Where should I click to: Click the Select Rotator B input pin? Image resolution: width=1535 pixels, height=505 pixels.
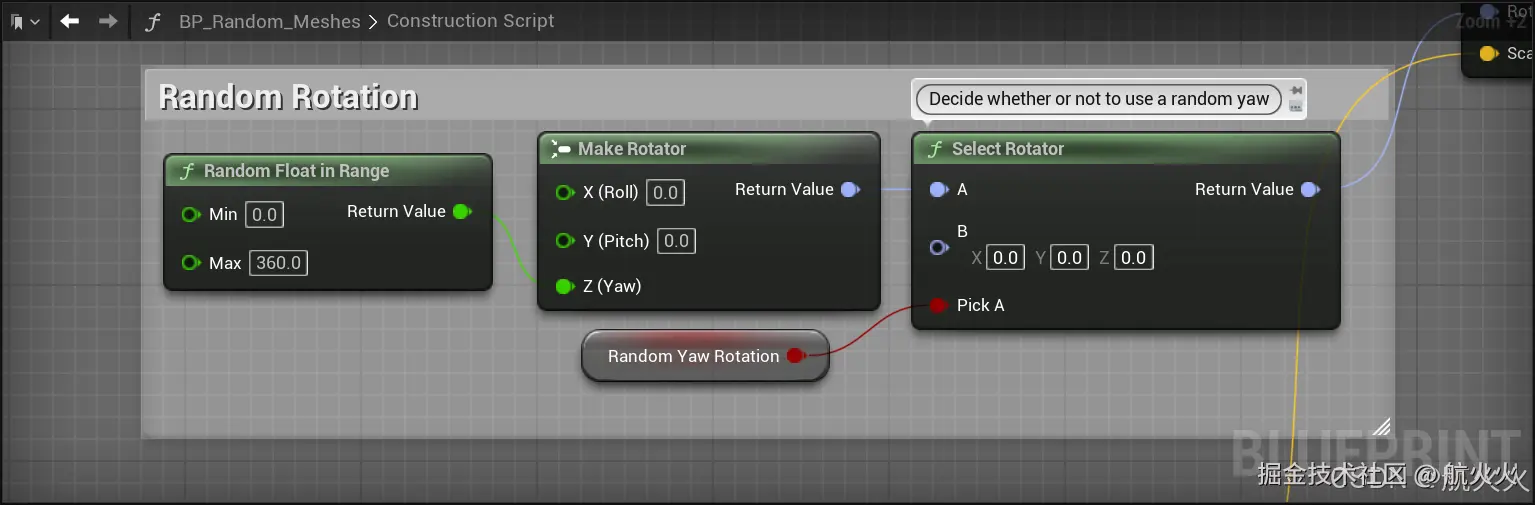point(938,247)
